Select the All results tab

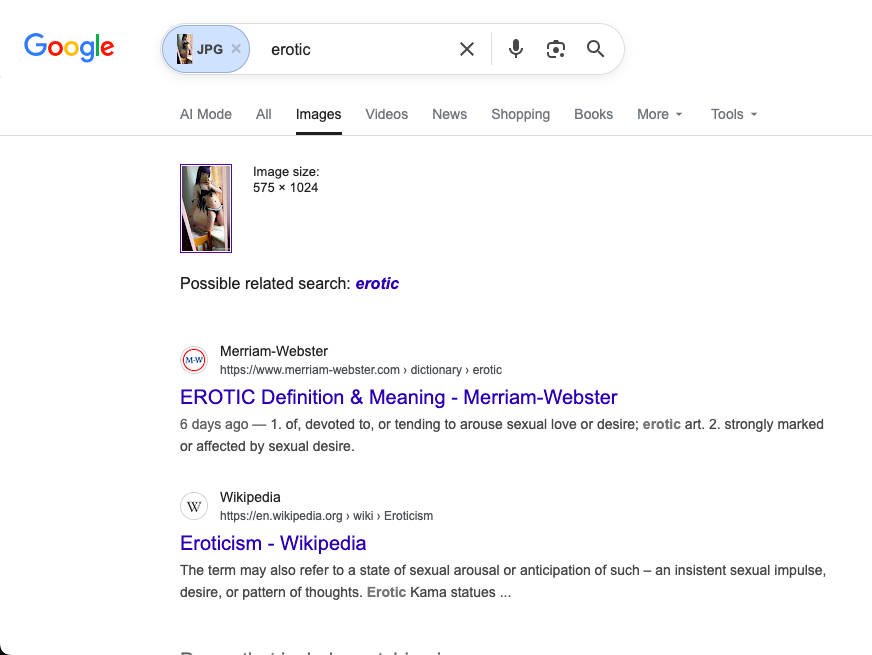tap(264, 114)
